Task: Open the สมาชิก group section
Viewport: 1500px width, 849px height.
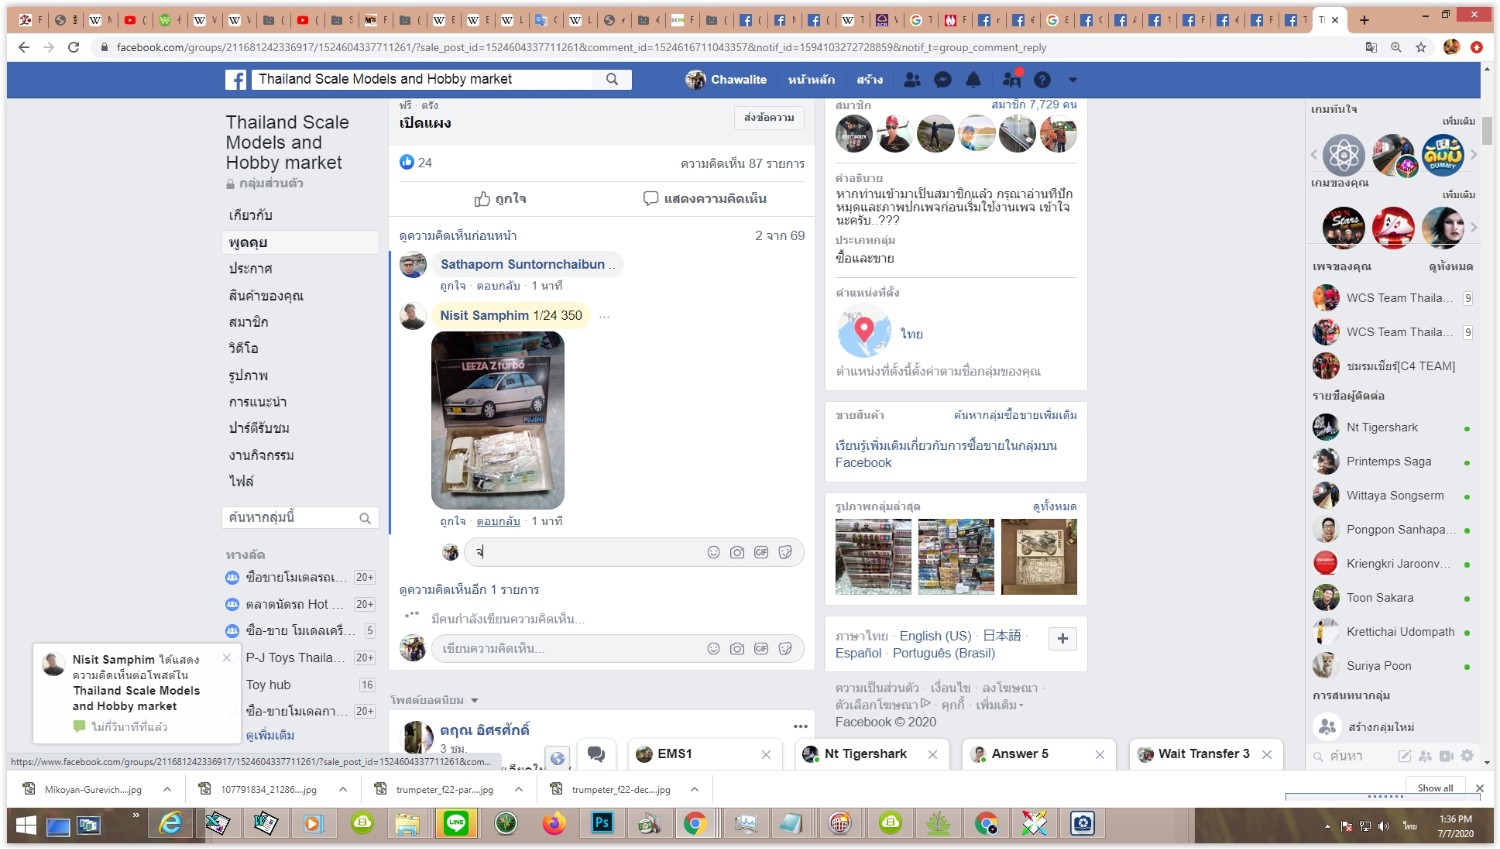Action: tap(248, 322)
